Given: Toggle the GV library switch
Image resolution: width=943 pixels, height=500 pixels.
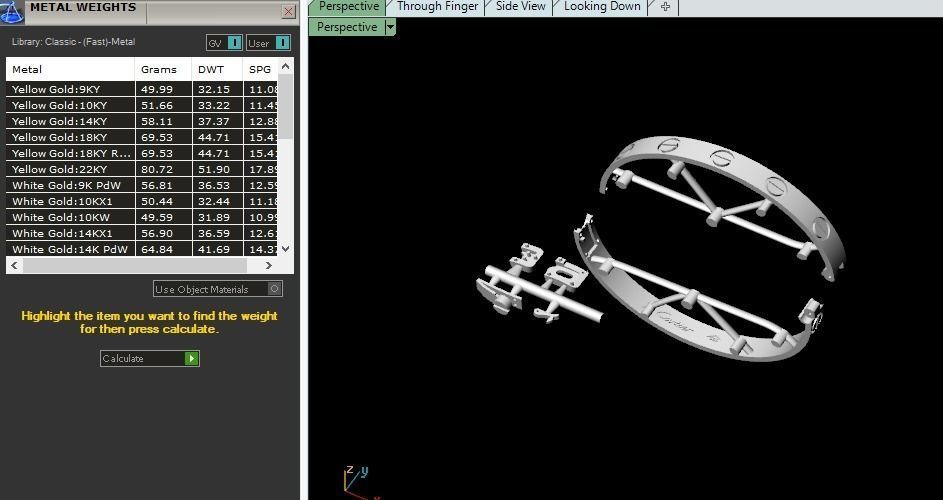Looking at the screenshot, I should point(224,43).
